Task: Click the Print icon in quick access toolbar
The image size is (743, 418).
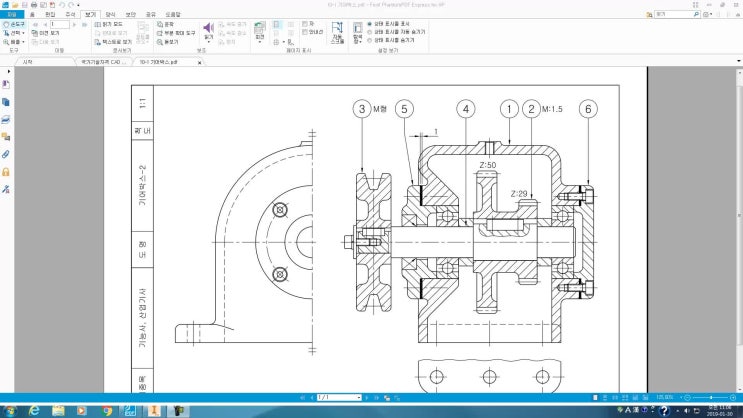Action: coord(34,5)
